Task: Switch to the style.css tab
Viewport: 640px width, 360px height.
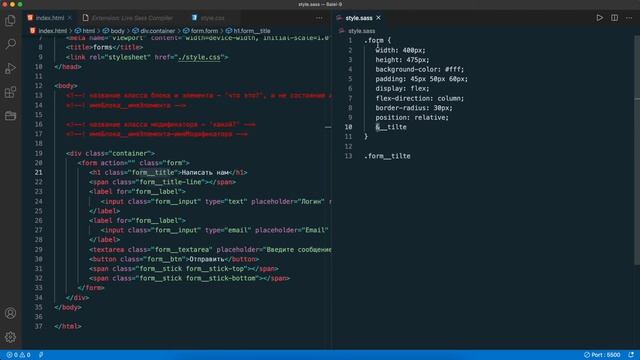Action: 212,18
